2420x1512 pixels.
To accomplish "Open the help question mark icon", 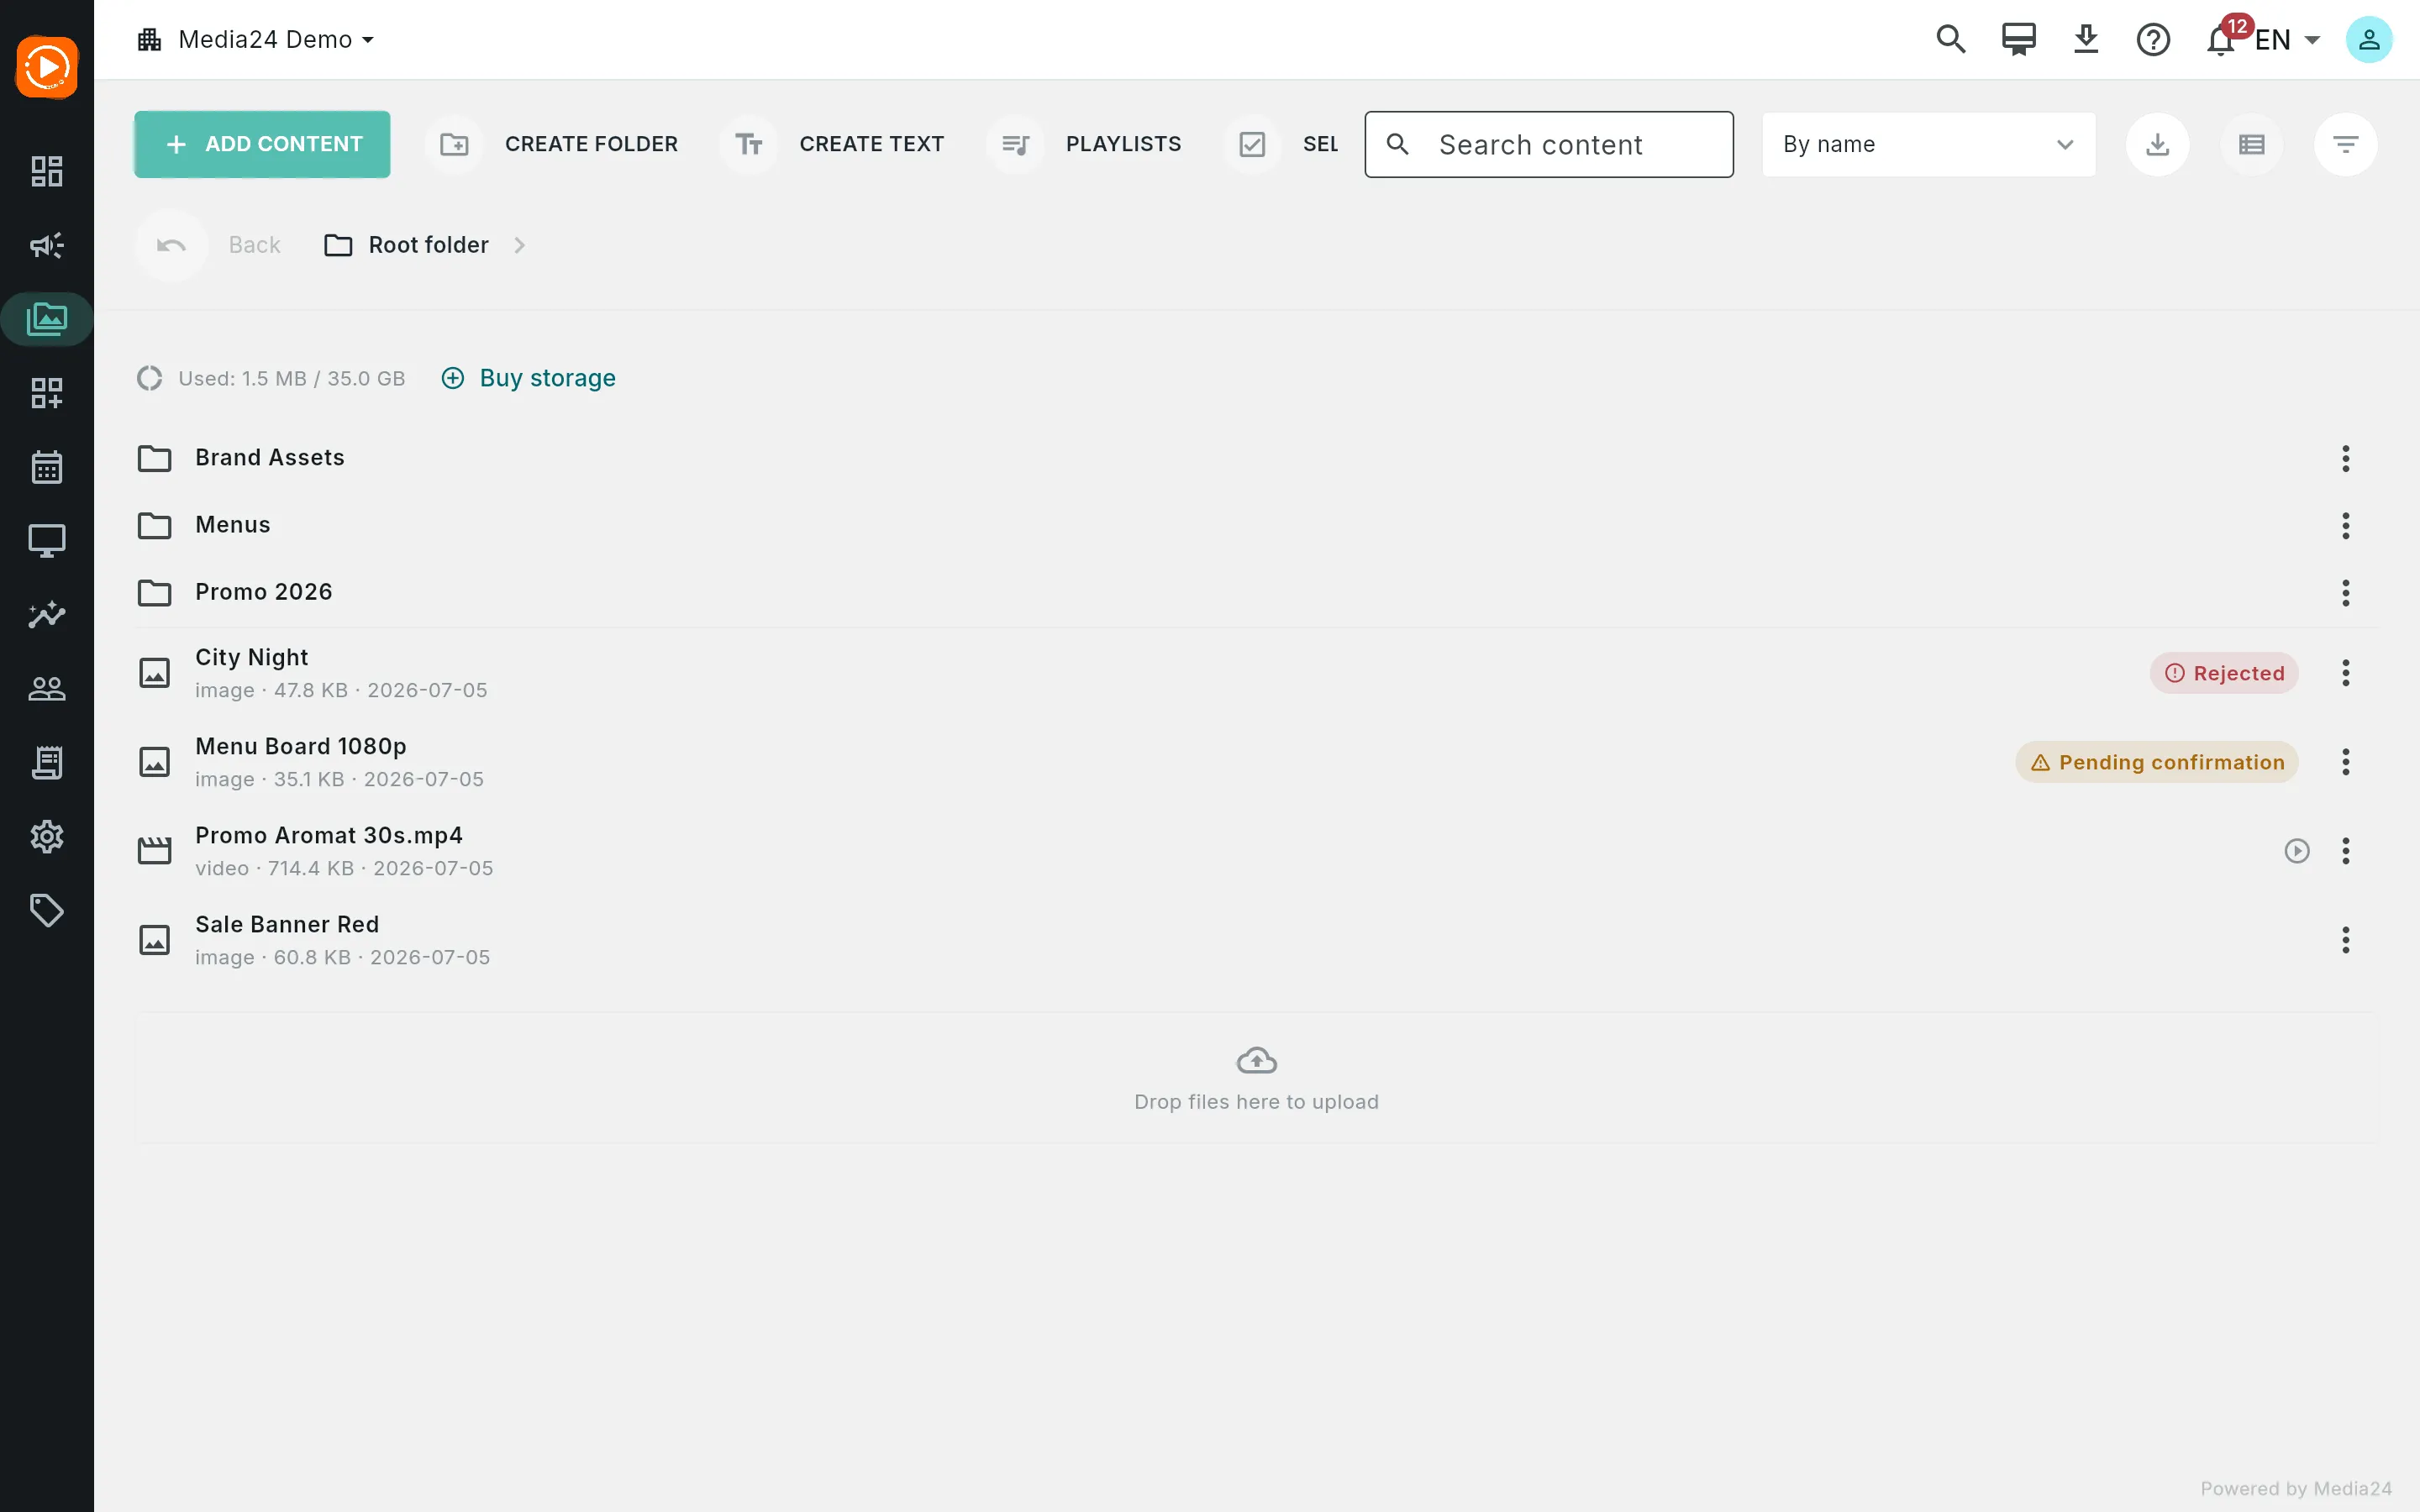I will tap(2153, 39).
